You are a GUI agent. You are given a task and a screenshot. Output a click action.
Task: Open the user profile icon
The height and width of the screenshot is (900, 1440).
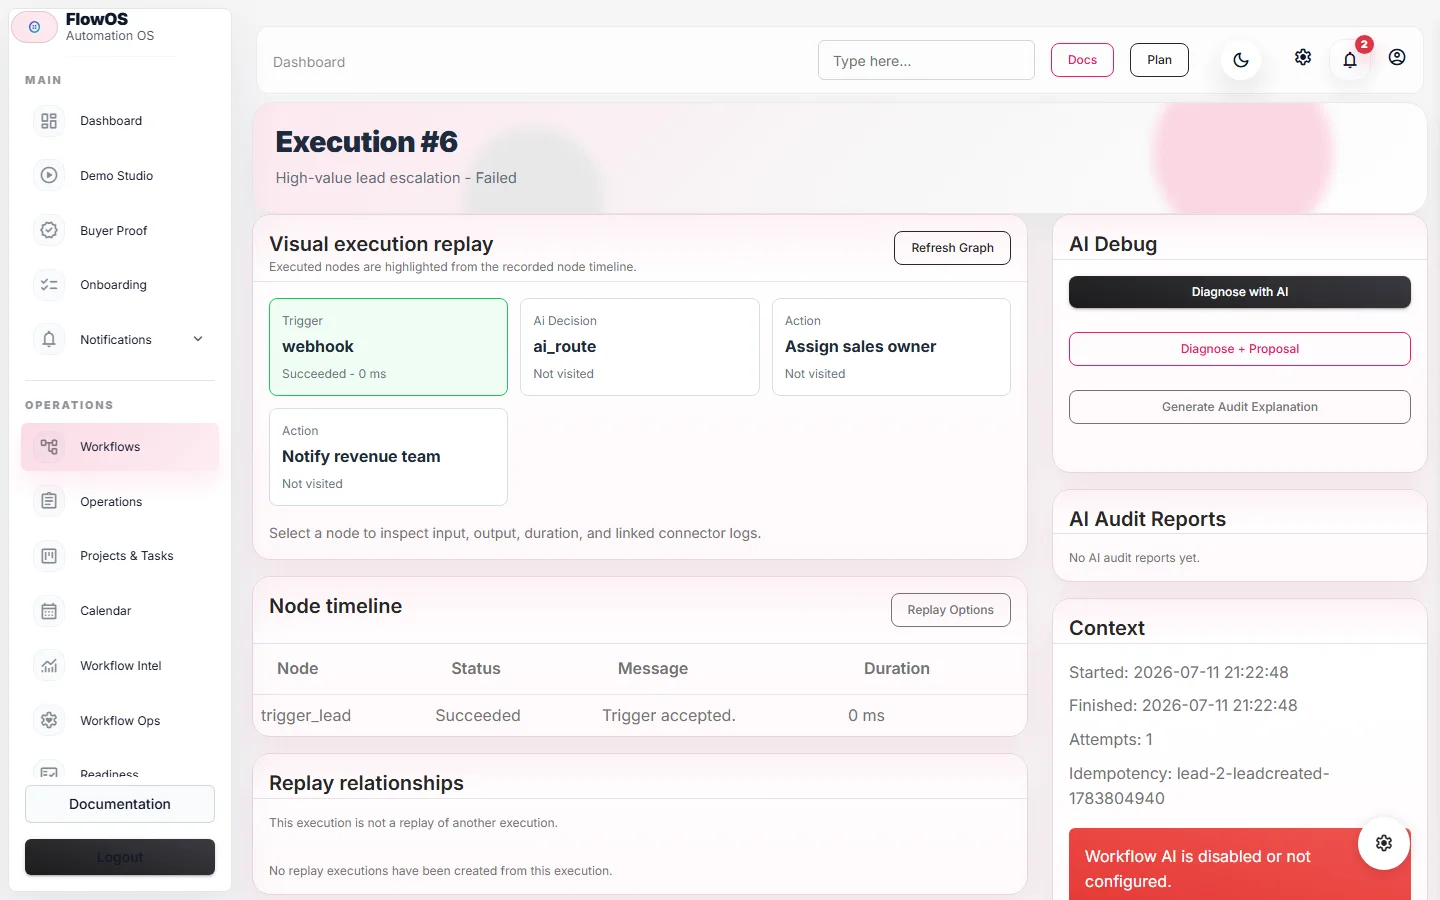(x=1397, y=58)
